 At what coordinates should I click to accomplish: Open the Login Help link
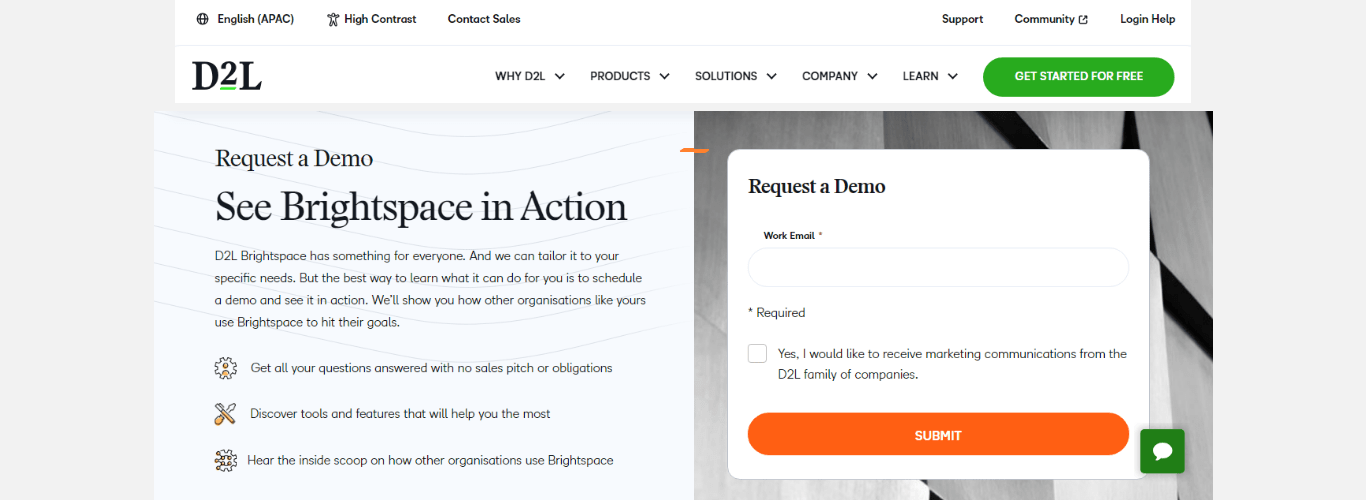point(1147,19)
